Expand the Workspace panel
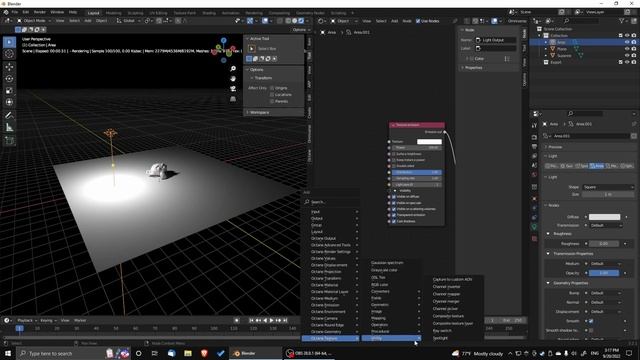This screenshot has width=640, height=360. pos(260,112)
